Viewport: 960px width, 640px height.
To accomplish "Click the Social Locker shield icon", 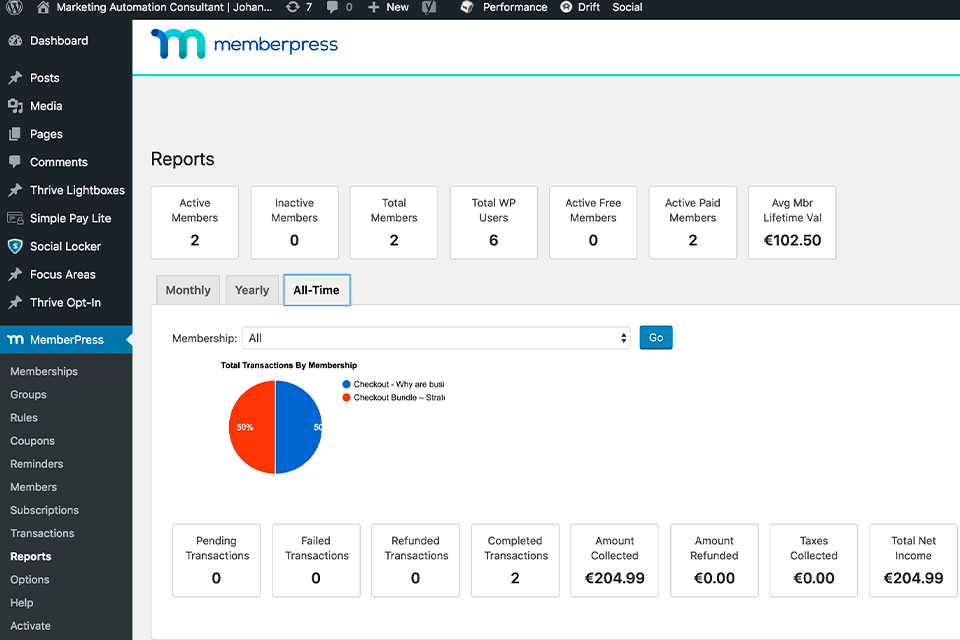I will click(x=15, y=246).
